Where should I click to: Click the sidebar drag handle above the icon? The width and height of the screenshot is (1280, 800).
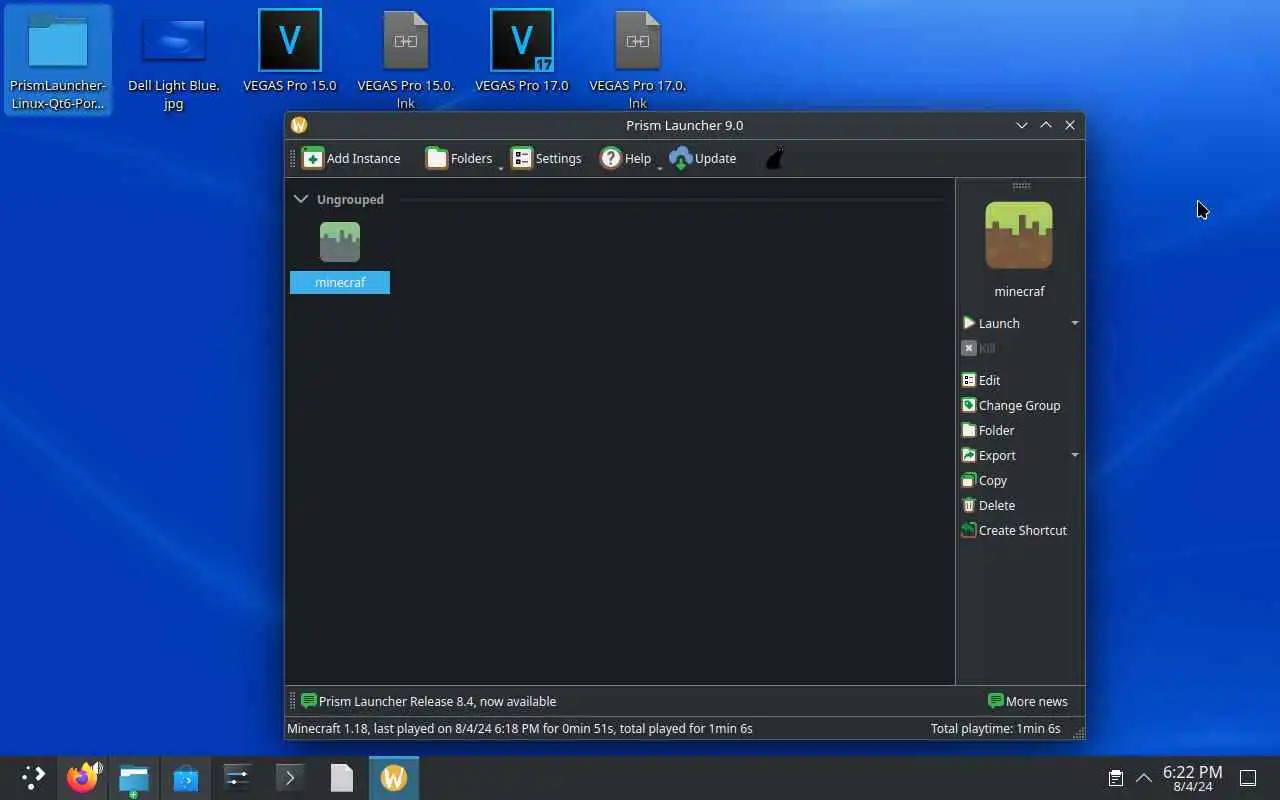(1021, 185)
